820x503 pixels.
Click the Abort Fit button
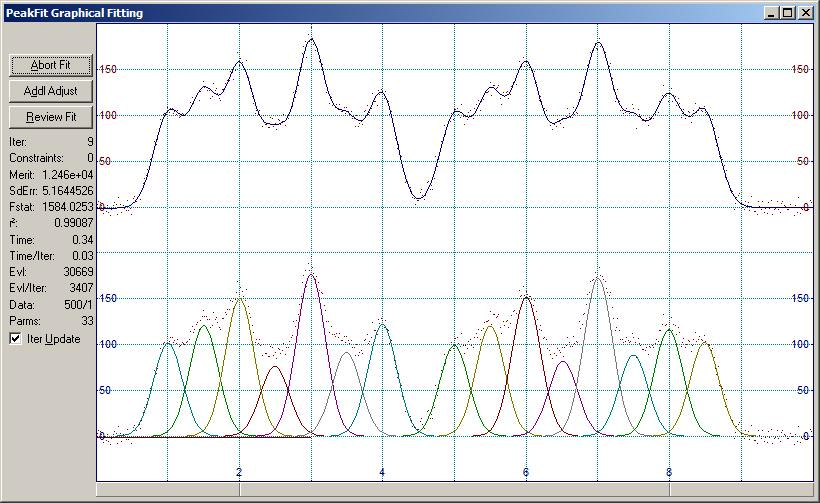[50, 65]
